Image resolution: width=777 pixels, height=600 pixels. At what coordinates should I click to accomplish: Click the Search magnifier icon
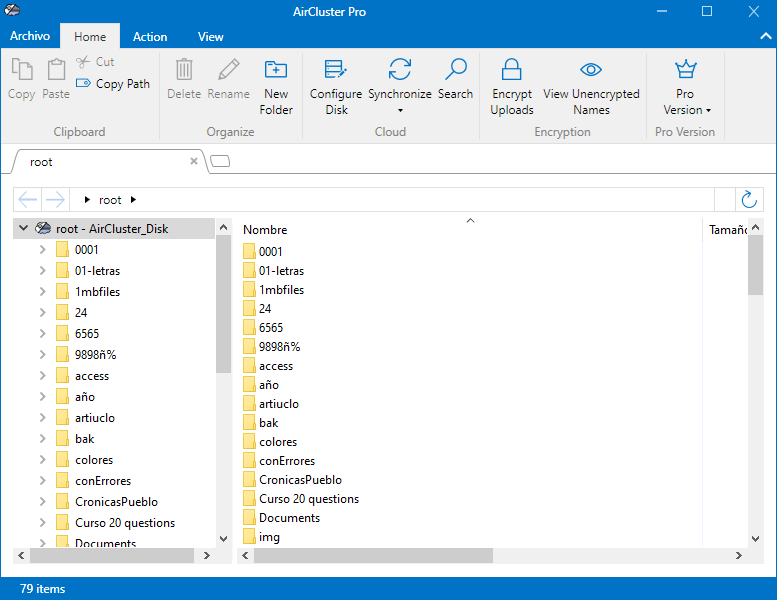pos(455,70)
